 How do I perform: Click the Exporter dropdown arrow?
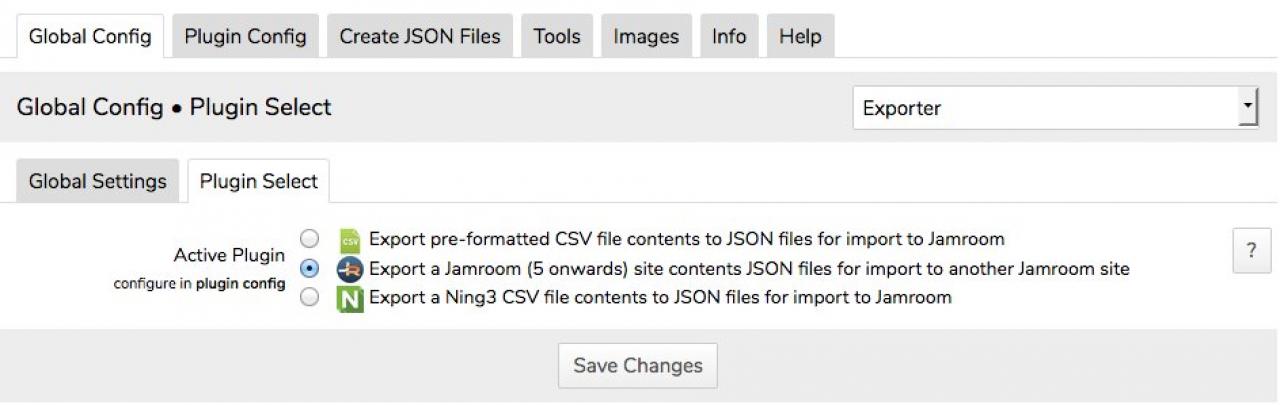1247,107
